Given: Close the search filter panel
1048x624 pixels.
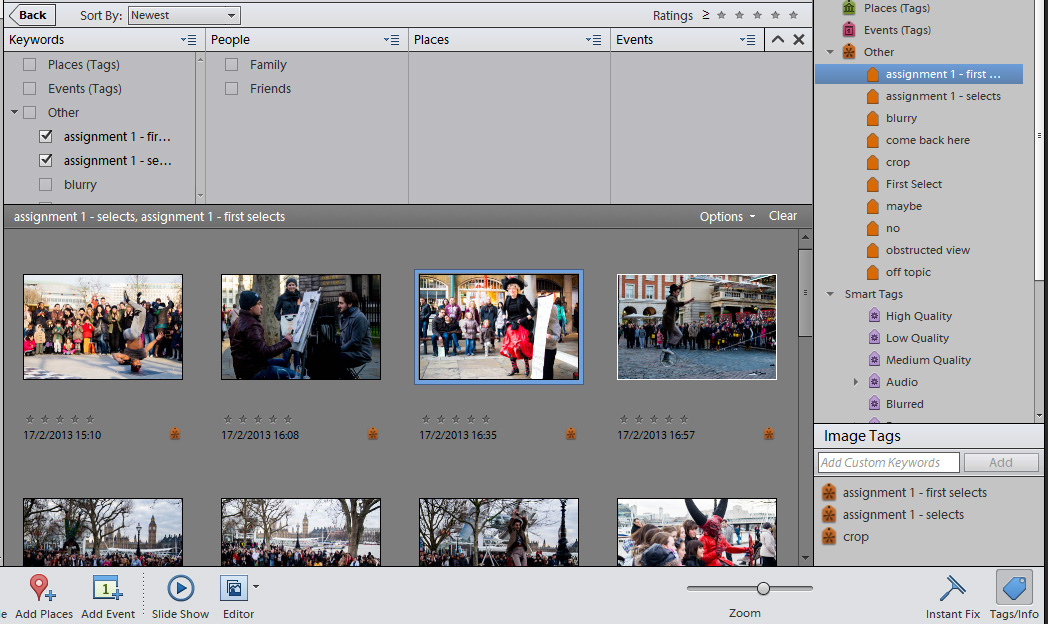Looking at the screenshot, I should 799,39.
